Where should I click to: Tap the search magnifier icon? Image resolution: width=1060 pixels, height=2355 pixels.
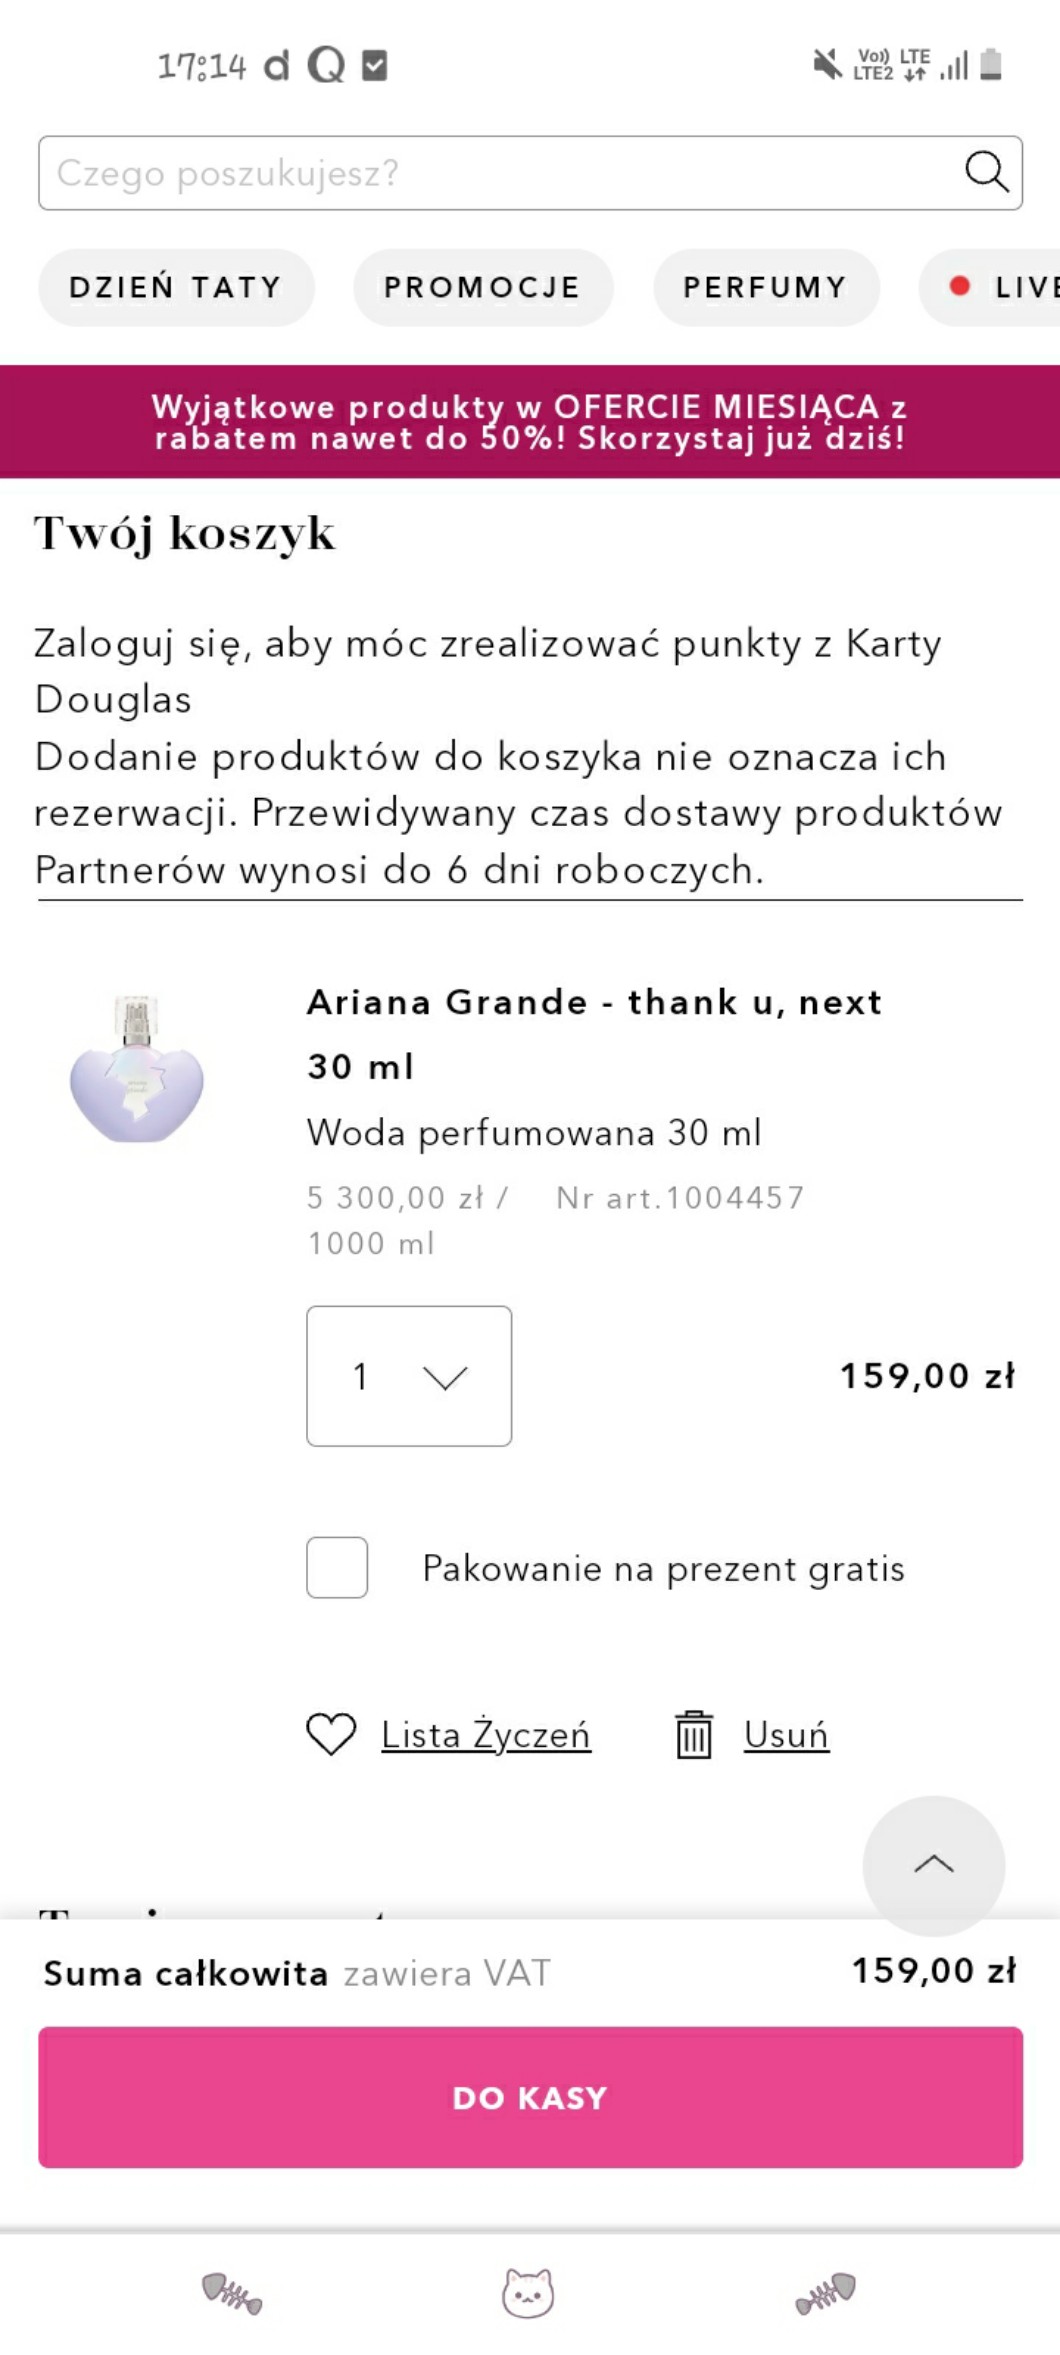[x=986, y=172]
